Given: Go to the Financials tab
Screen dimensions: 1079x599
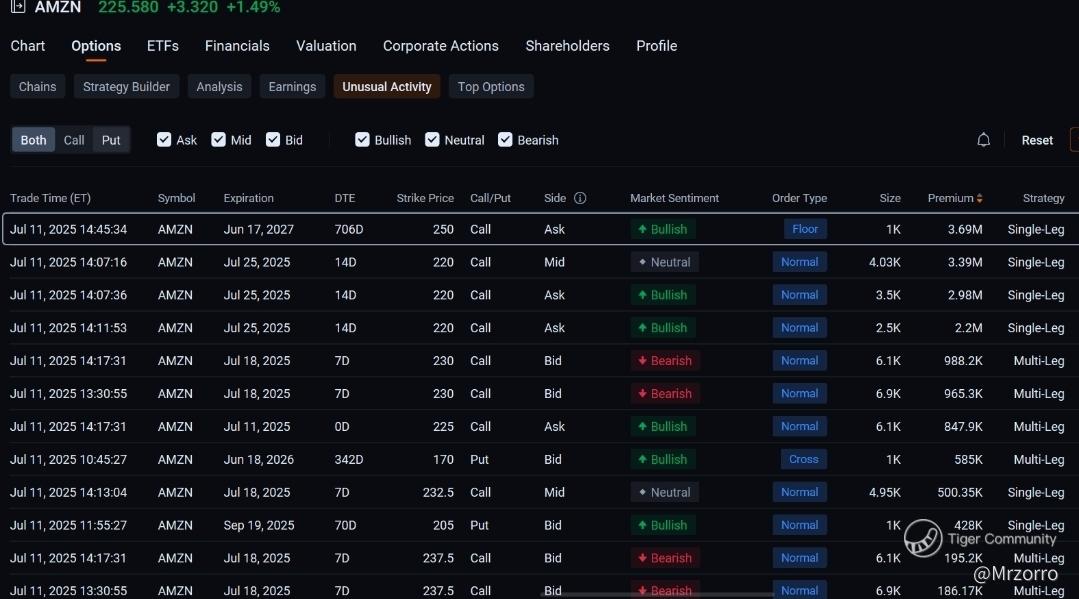Looking at the screenshot, I should coord(237,46).
